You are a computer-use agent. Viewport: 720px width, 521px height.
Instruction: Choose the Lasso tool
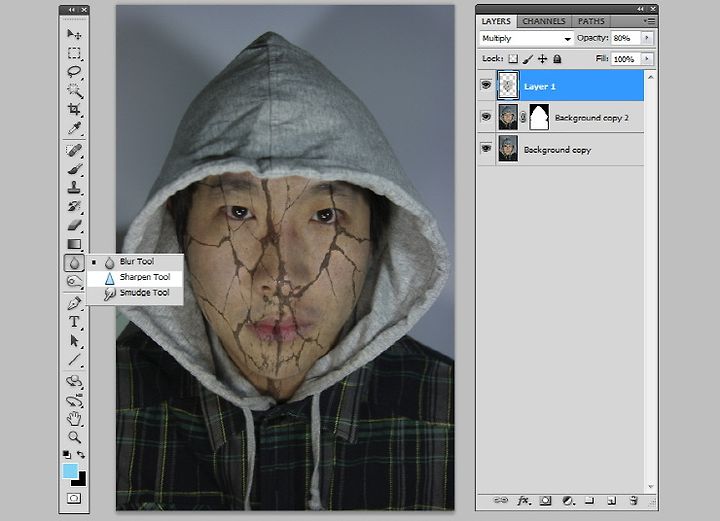[74, 72]
